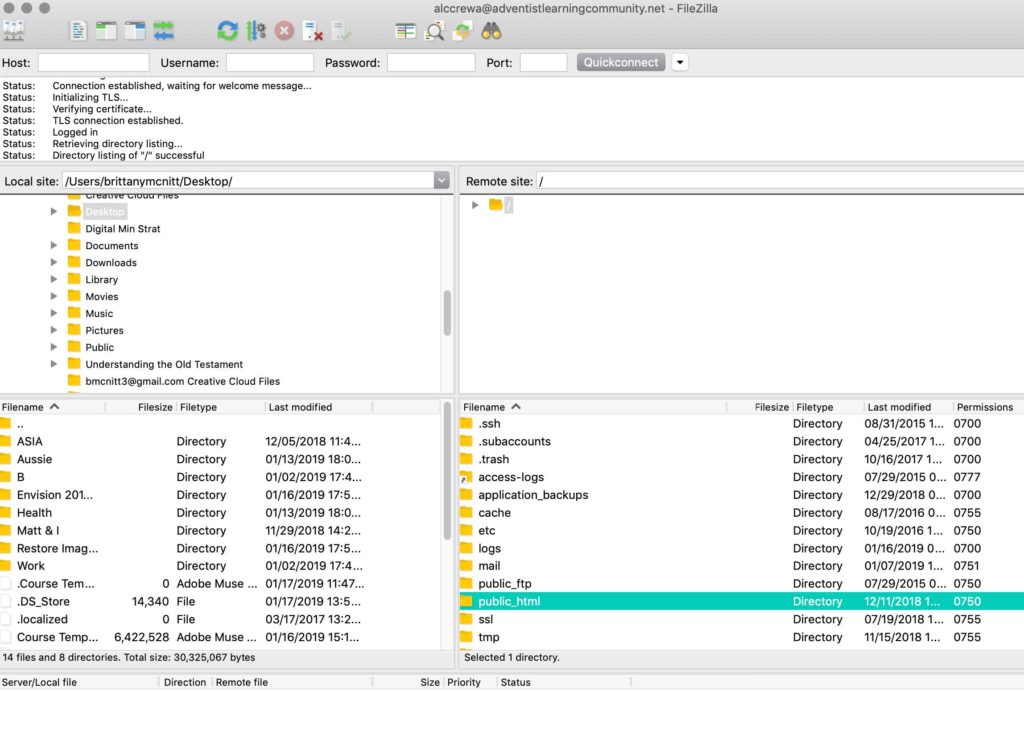The height and width of the screenshot is (733, 1024).
Task: Select the .localized local file
Action: point(42,619)
